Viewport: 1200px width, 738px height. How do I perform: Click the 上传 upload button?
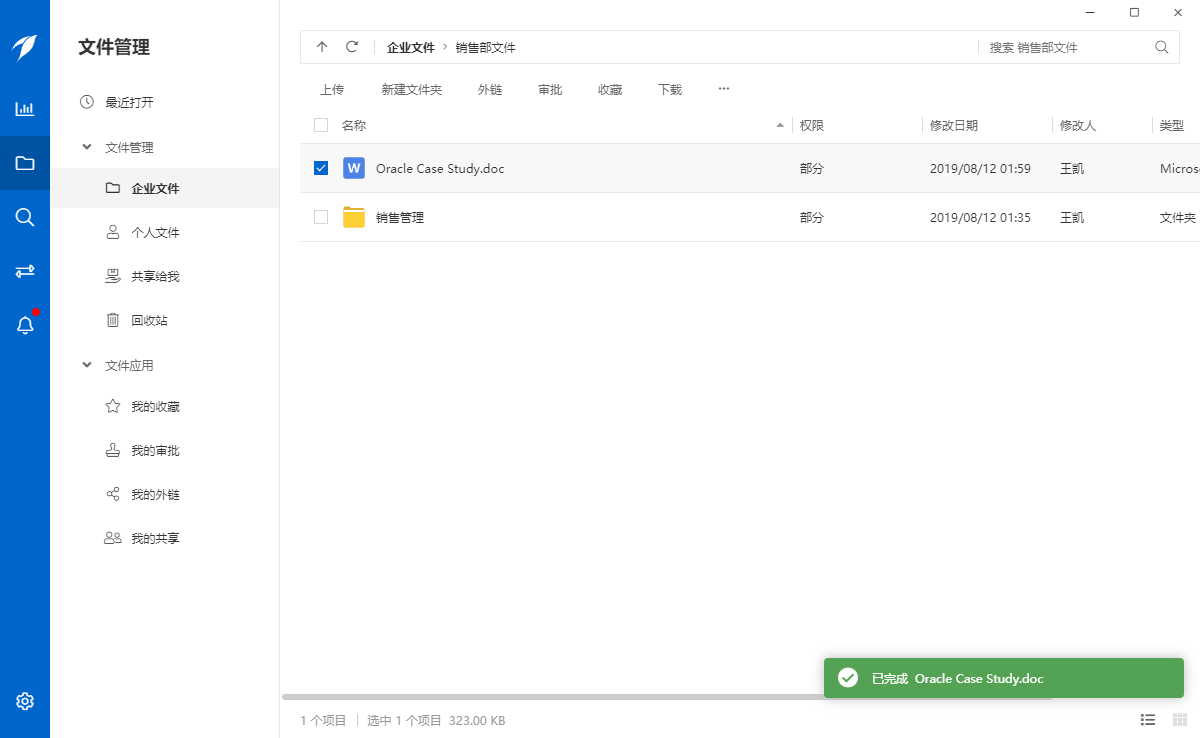332,89
